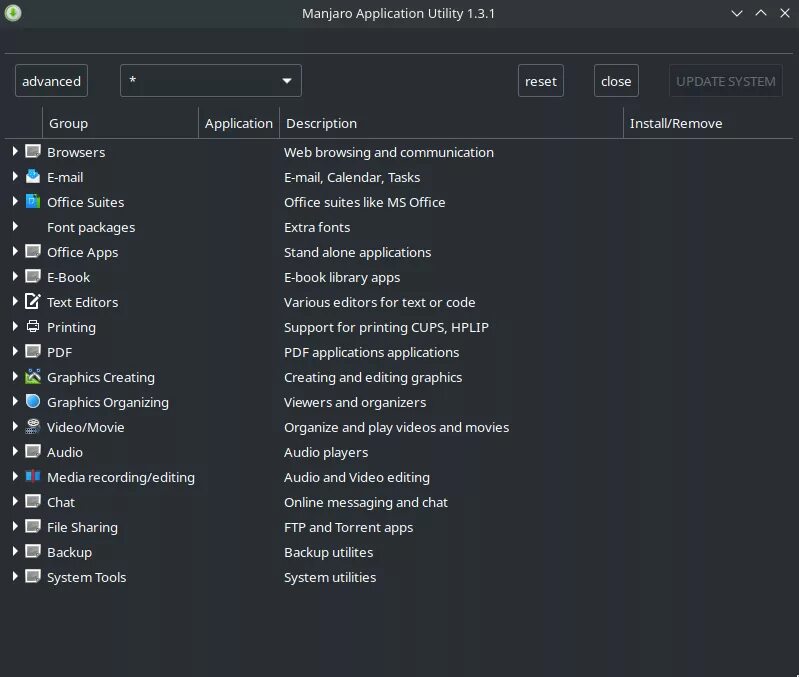The width and height of the screenshot is (799, 677).
Task: Click the Description column header
Action: [450, 123]
